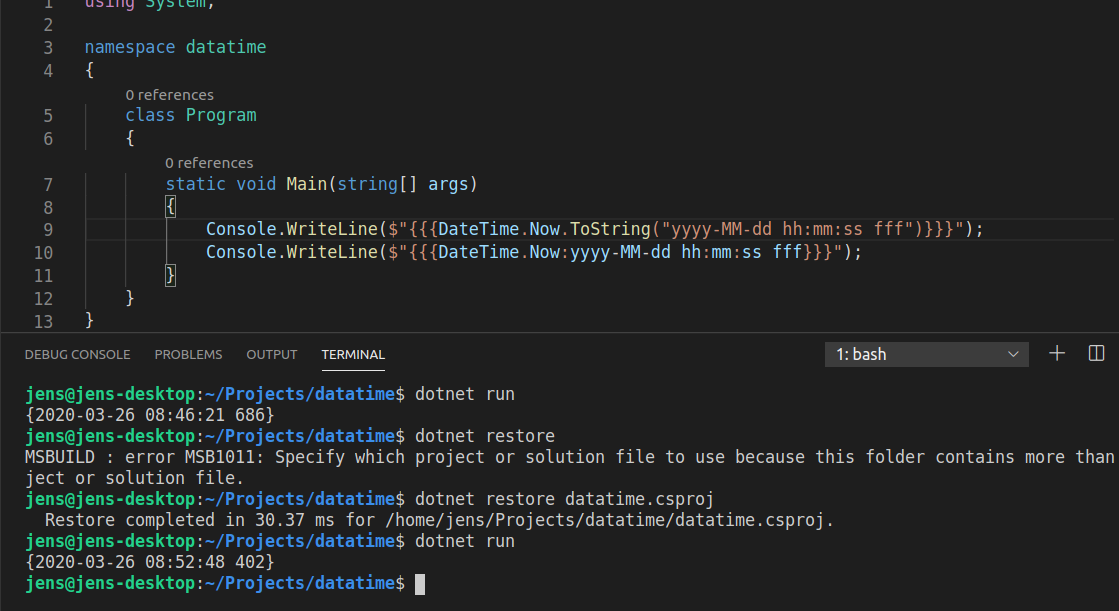Click 'dotnet restore datatime.csproj' command text
The image size is (1119, 611).
564,499
